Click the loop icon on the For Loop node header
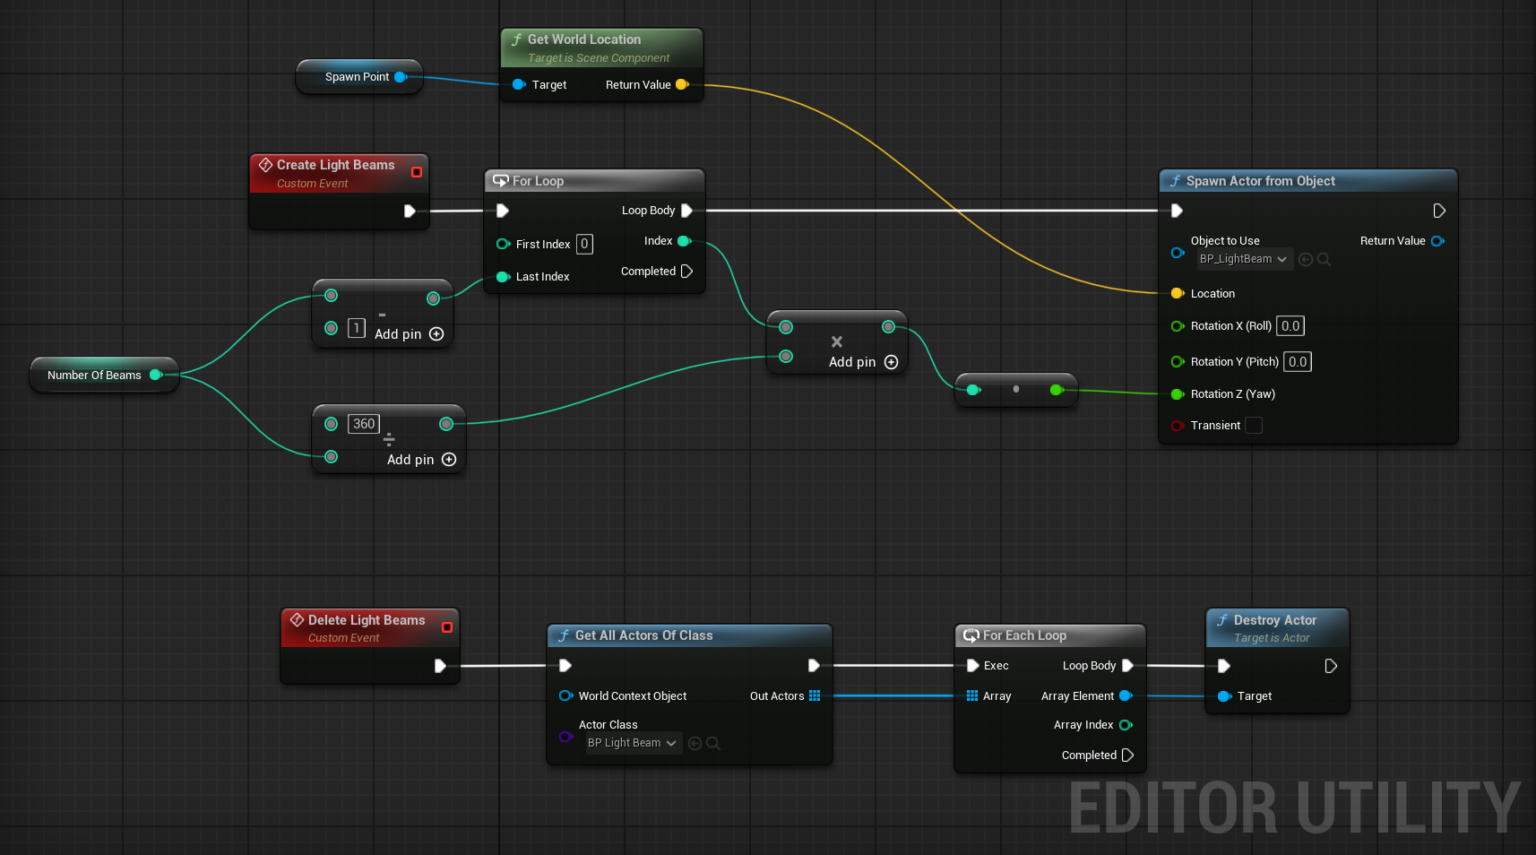 pos(500,180)
